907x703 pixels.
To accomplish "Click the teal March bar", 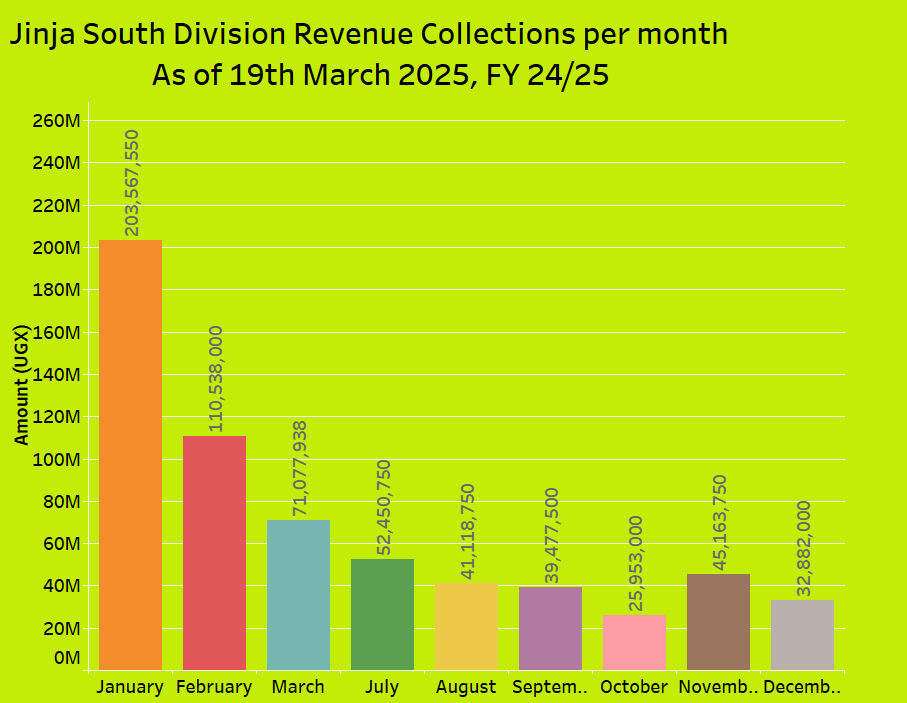I will (x=298, y=594).
